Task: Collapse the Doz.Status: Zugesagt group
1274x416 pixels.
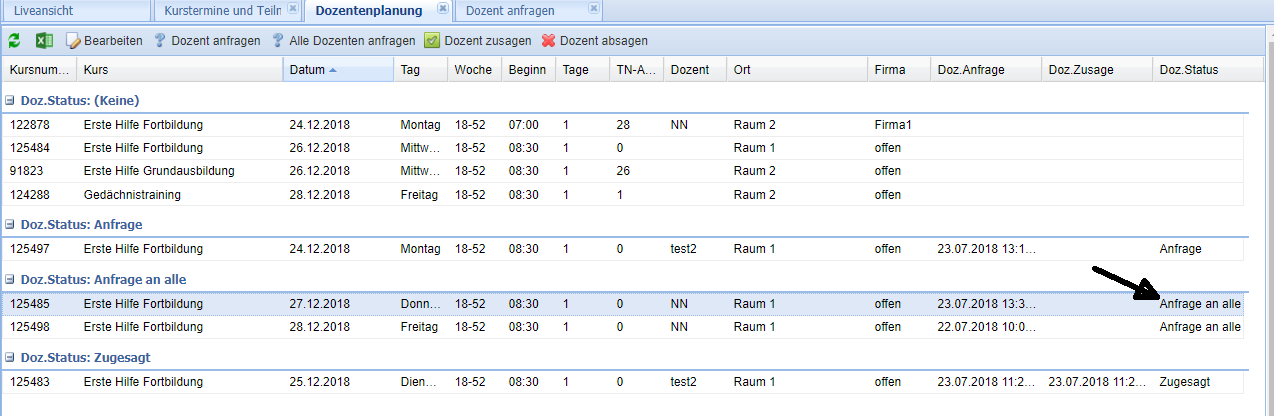Action: pyautogui.click(x=10, y=358)
